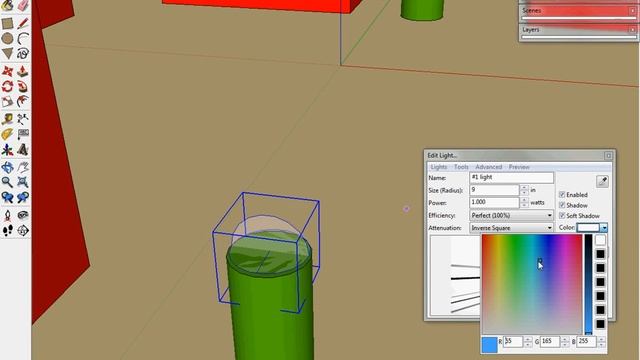Toggle the Shadow checkbox

pyautogui.click(x=562, y=205)
